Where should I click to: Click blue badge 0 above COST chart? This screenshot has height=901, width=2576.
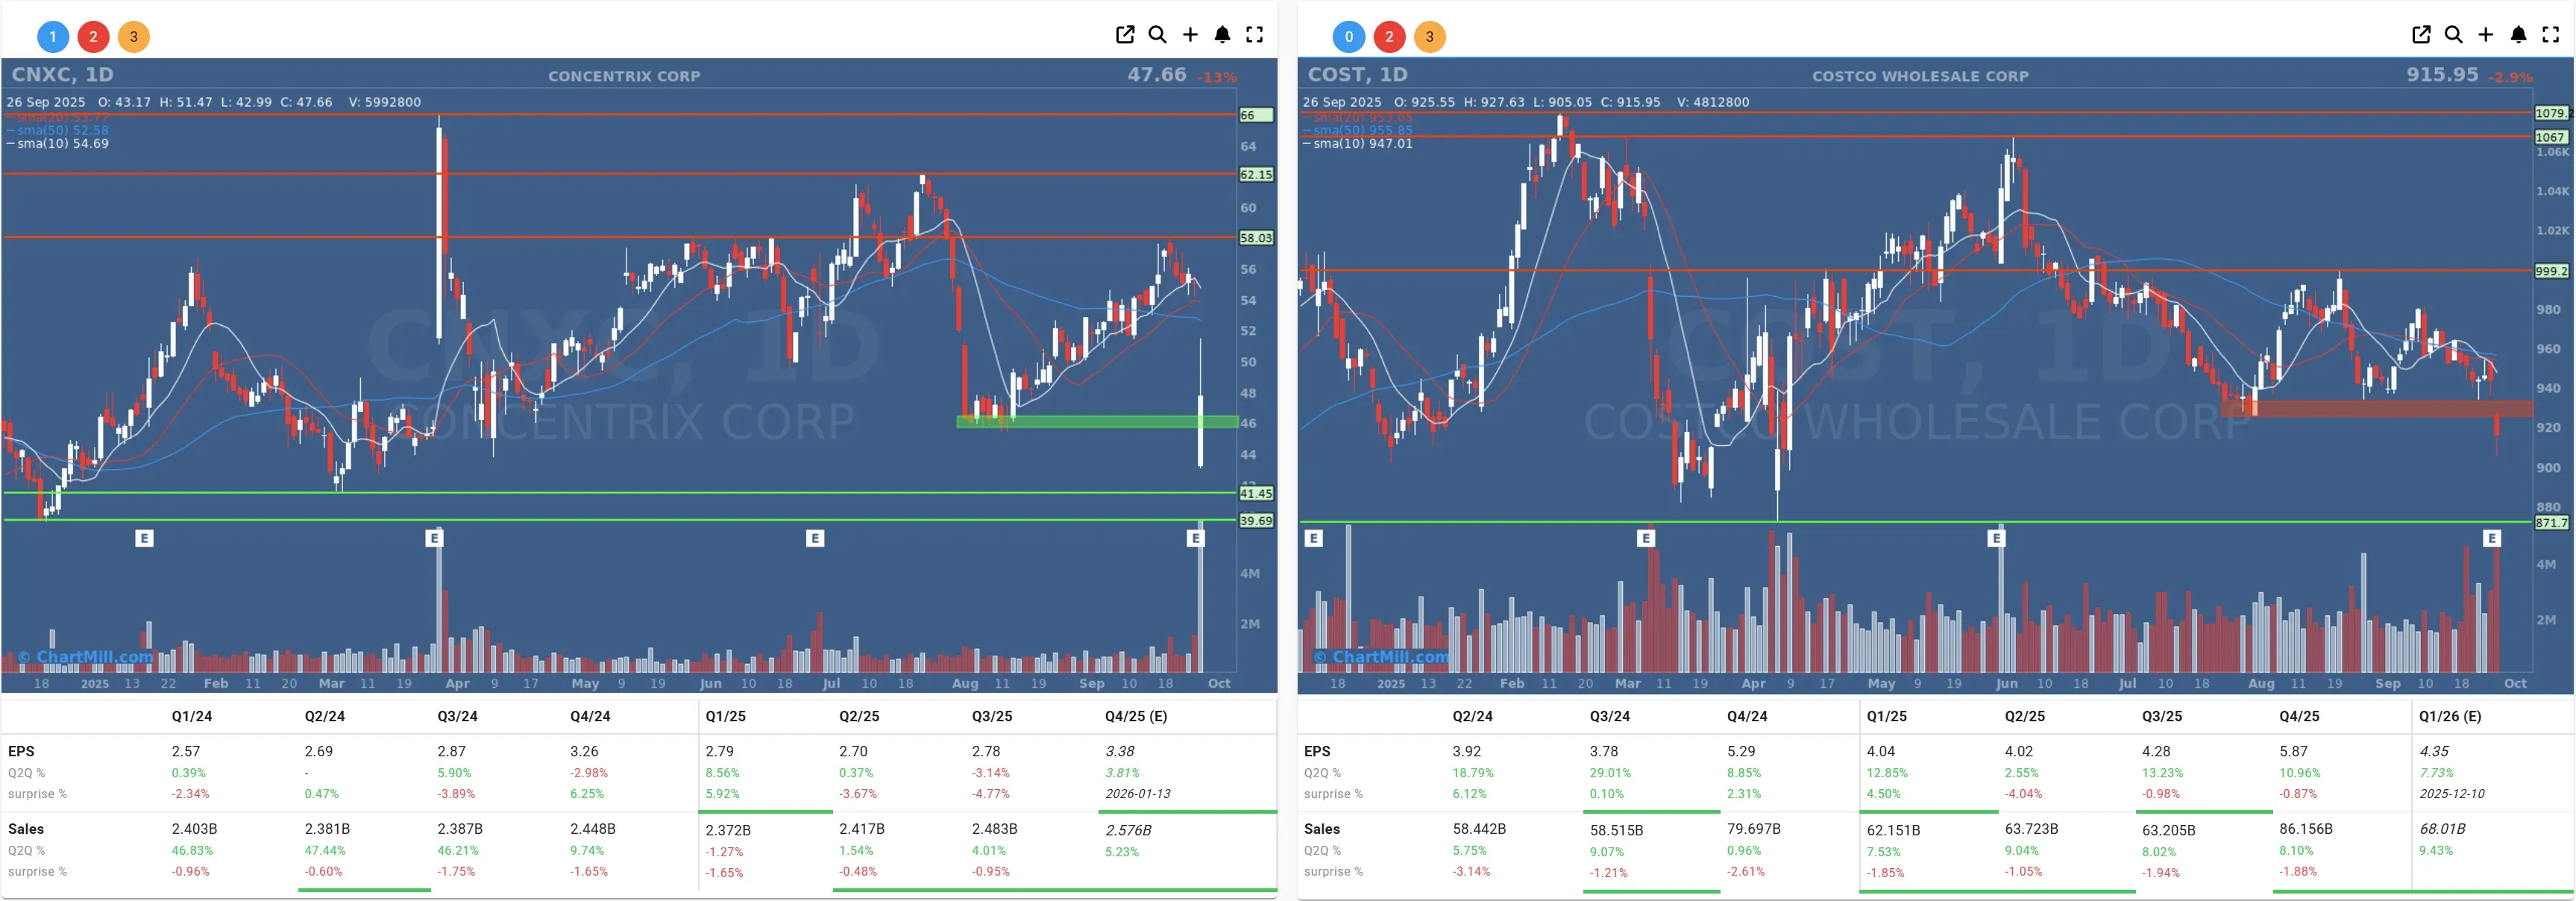[1349, 37]
